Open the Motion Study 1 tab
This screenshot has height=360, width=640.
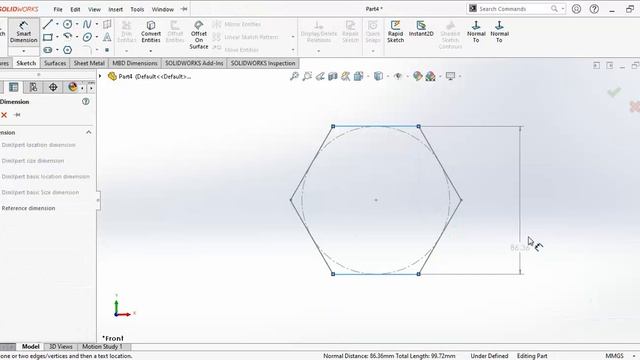[x=102, y=347]
